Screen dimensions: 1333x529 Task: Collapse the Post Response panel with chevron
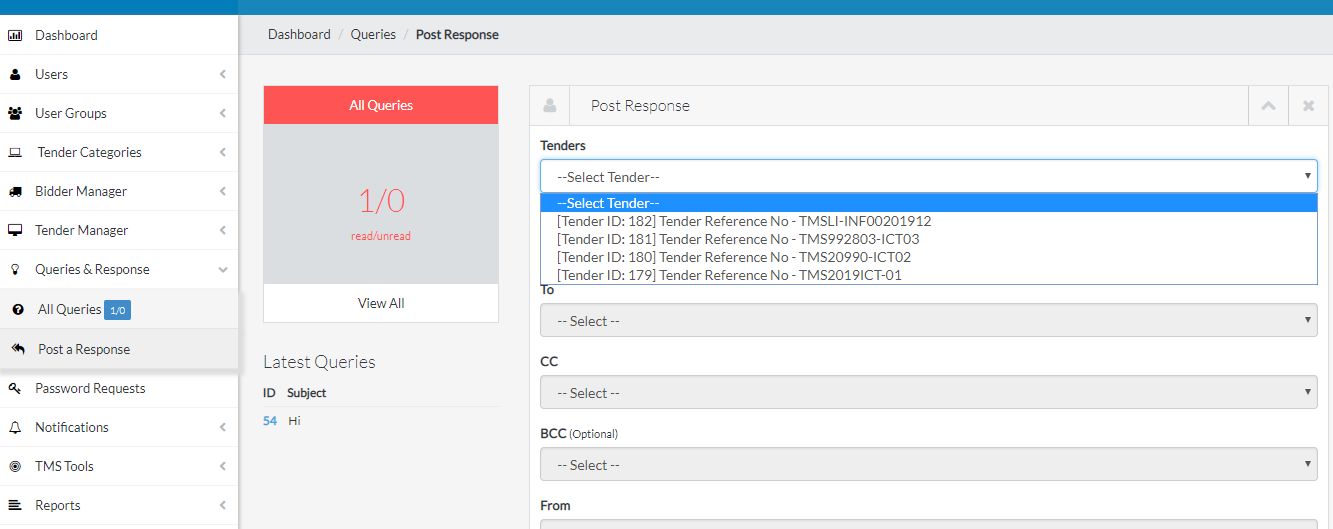tap(1268, 105)
